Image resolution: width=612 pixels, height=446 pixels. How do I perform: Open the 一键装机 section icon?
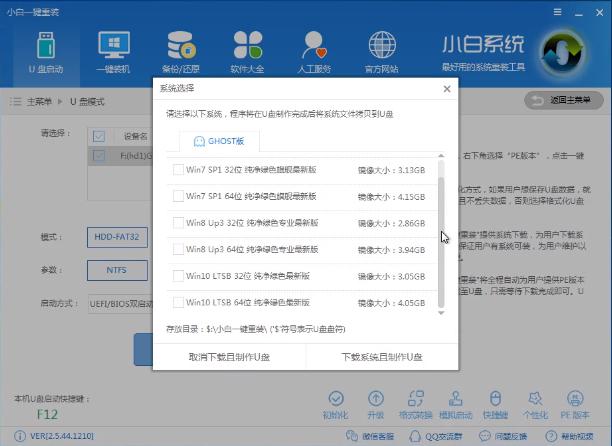tap(113, 45)
